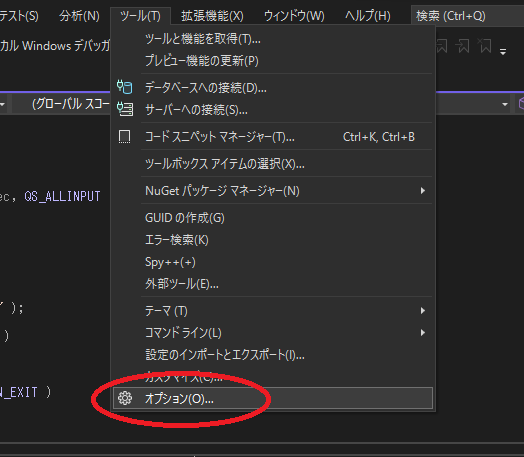
Task: Open the ヘルプ menu
Action: 368,16
